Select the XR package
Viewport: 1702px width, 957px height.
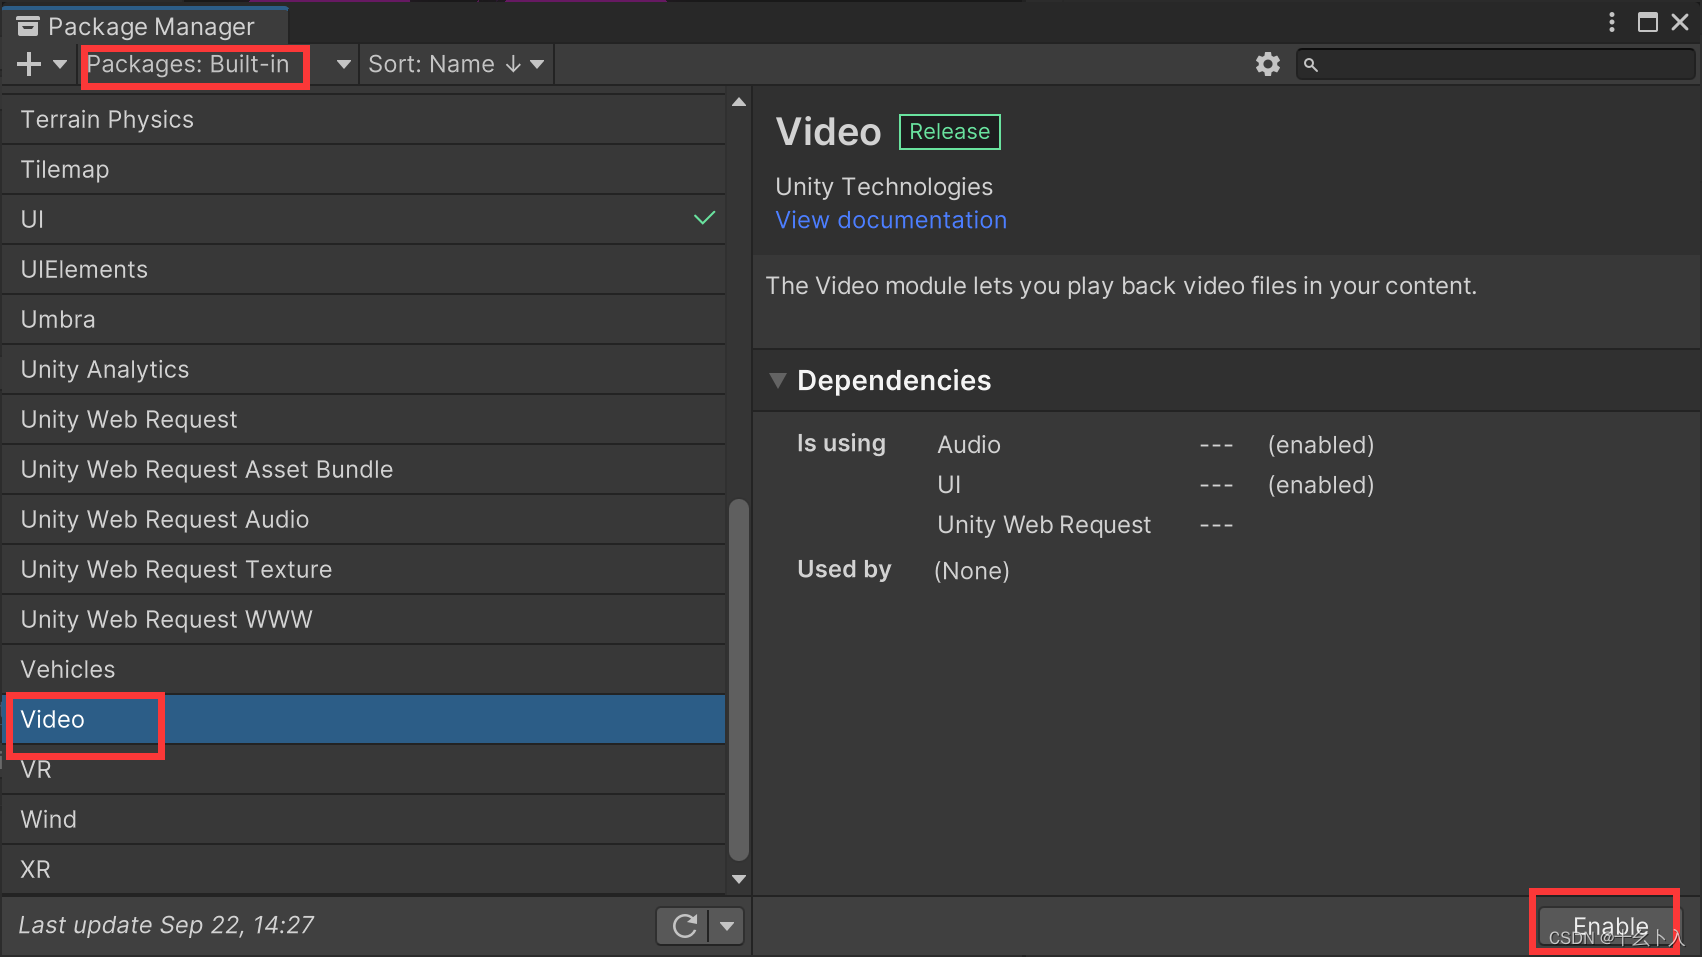[364, 869]
